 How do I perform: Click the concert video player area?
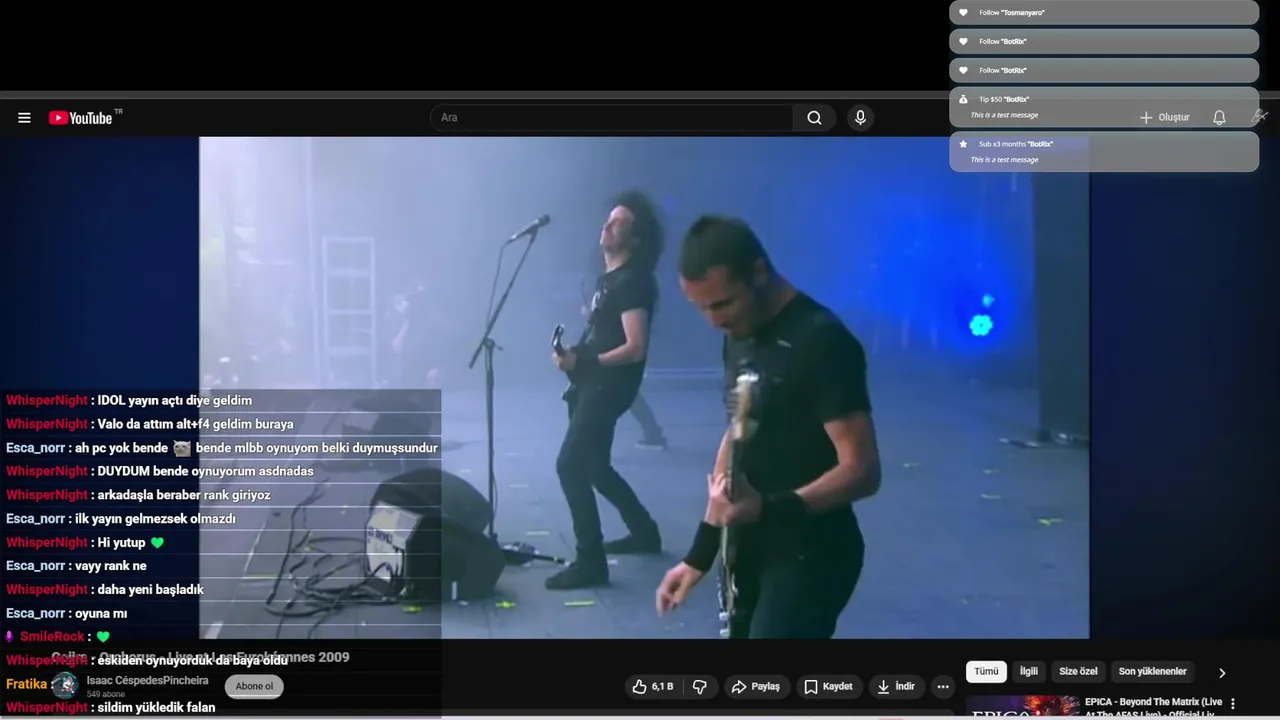pos(644,387)
